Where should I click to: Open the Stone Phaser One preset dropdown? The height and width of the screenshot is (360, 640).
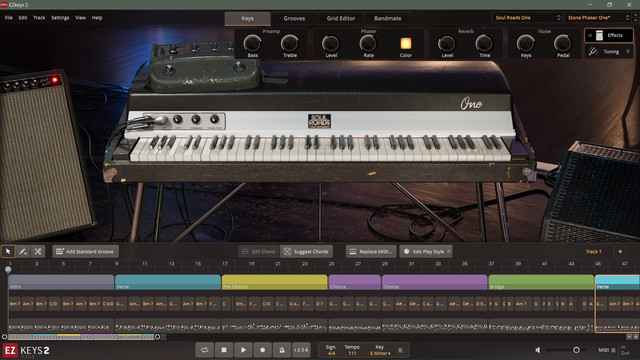[598, 18]
